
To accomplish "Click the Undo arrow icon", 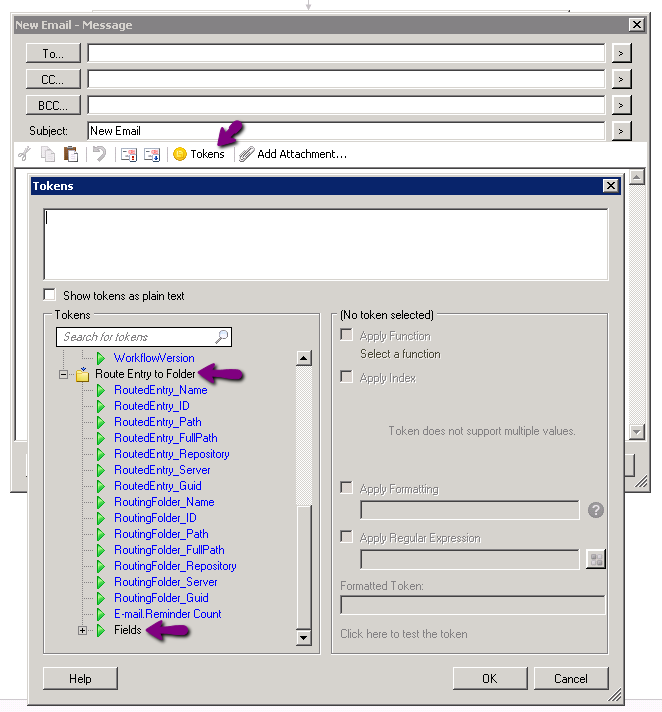I will [x=99, y=154].
